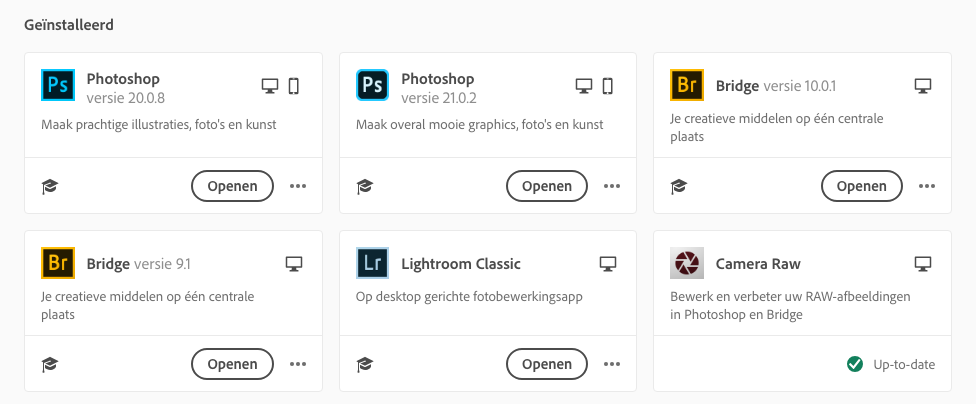The width and height of the screenshot is (976, 404).
Task: Click learn cap icon for Bridge 10.0.1
Action: (678, 186)
